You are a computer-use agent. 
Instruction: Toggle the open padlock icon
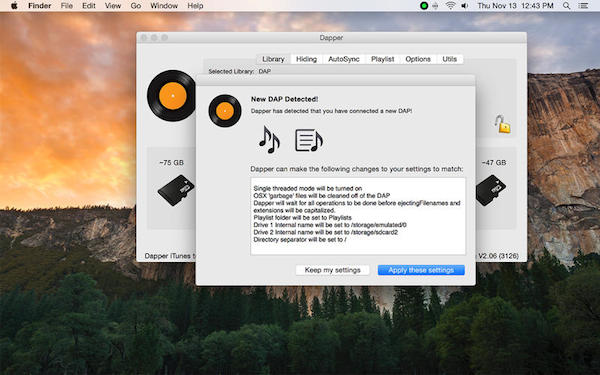pos(502,124)
